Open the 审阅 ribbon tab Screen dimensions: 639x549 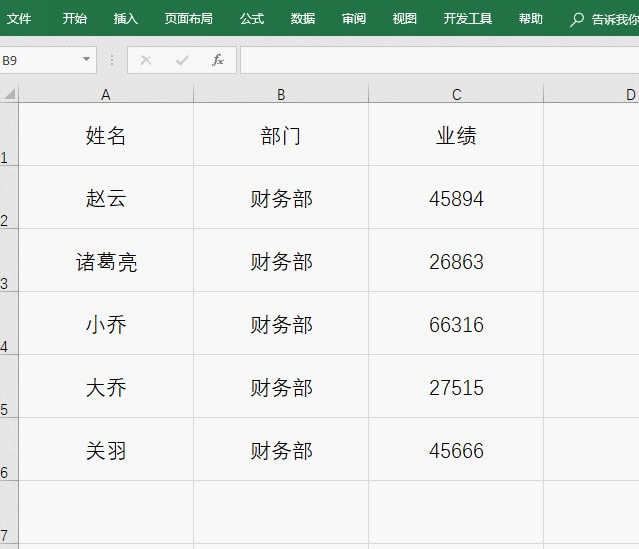[354, 19]
